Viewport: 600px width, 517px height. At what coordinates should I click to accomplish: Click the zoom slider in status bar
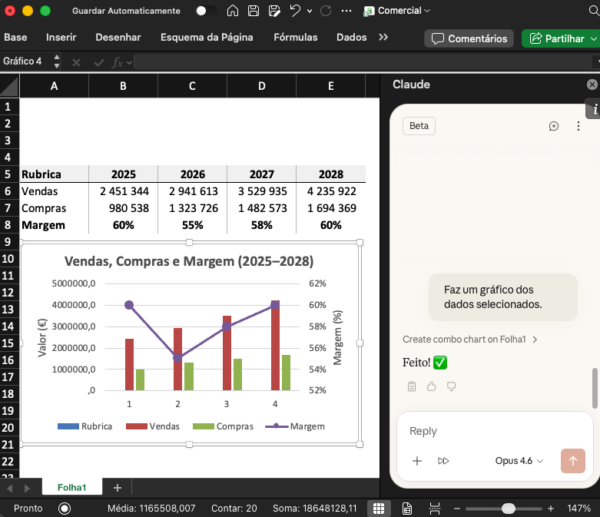509,508
